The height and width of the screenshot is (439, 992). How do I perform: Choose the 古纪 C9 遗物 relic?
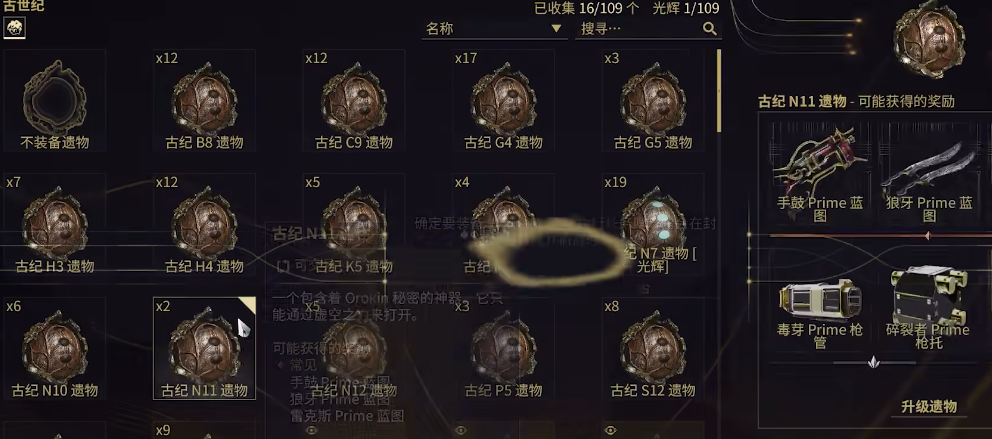click(354, 101)
